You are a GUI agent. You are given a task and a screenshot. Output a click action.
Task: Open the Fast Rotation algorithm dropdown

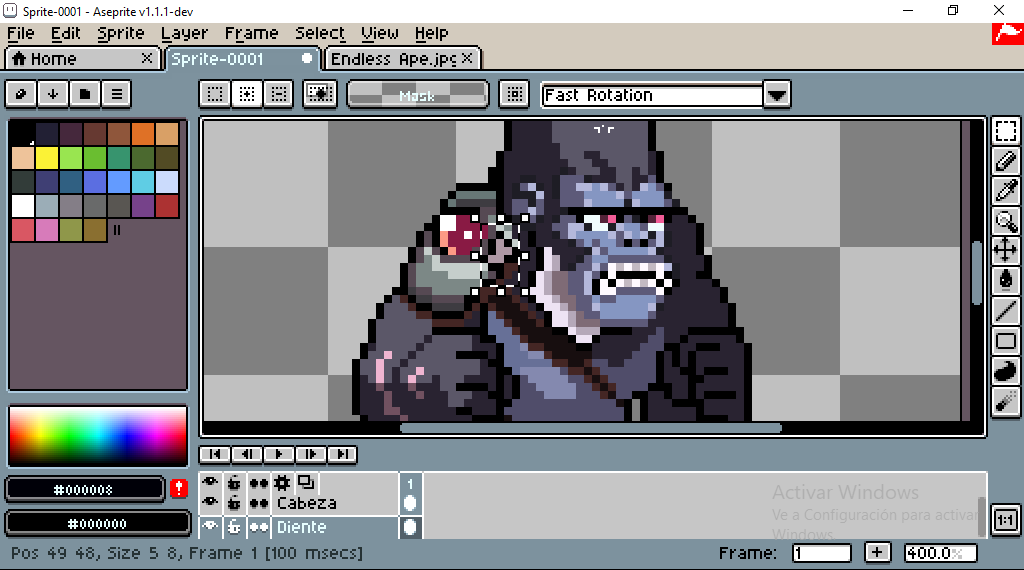[x=652, y=95]
